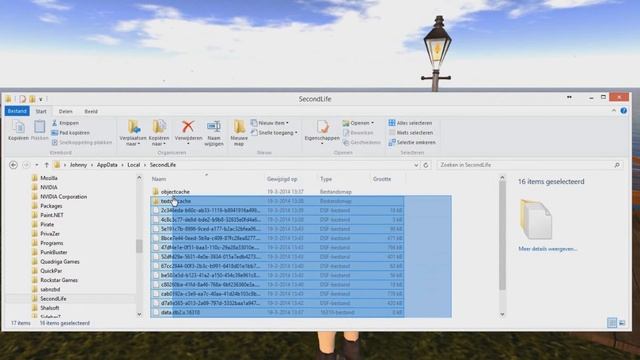Open the Bestand tab

click(17, 111)
